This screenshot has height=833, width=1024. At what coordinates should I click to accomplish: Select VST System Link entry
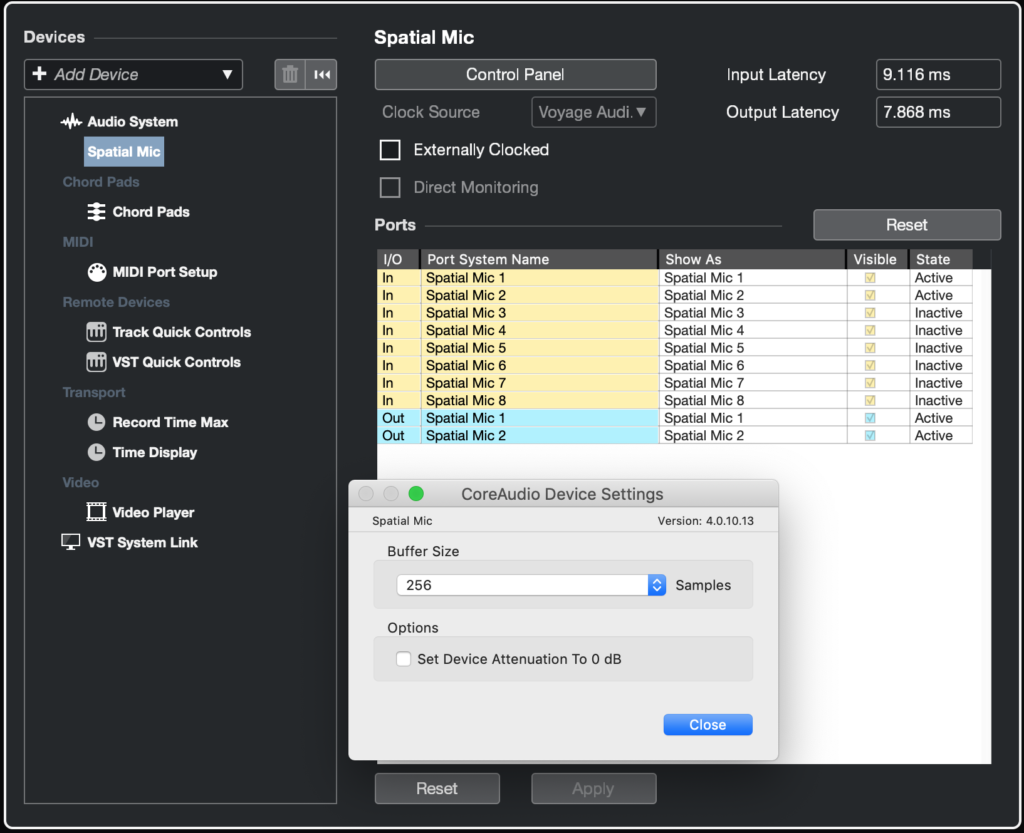pyautogui.click(x=142, y=542)
